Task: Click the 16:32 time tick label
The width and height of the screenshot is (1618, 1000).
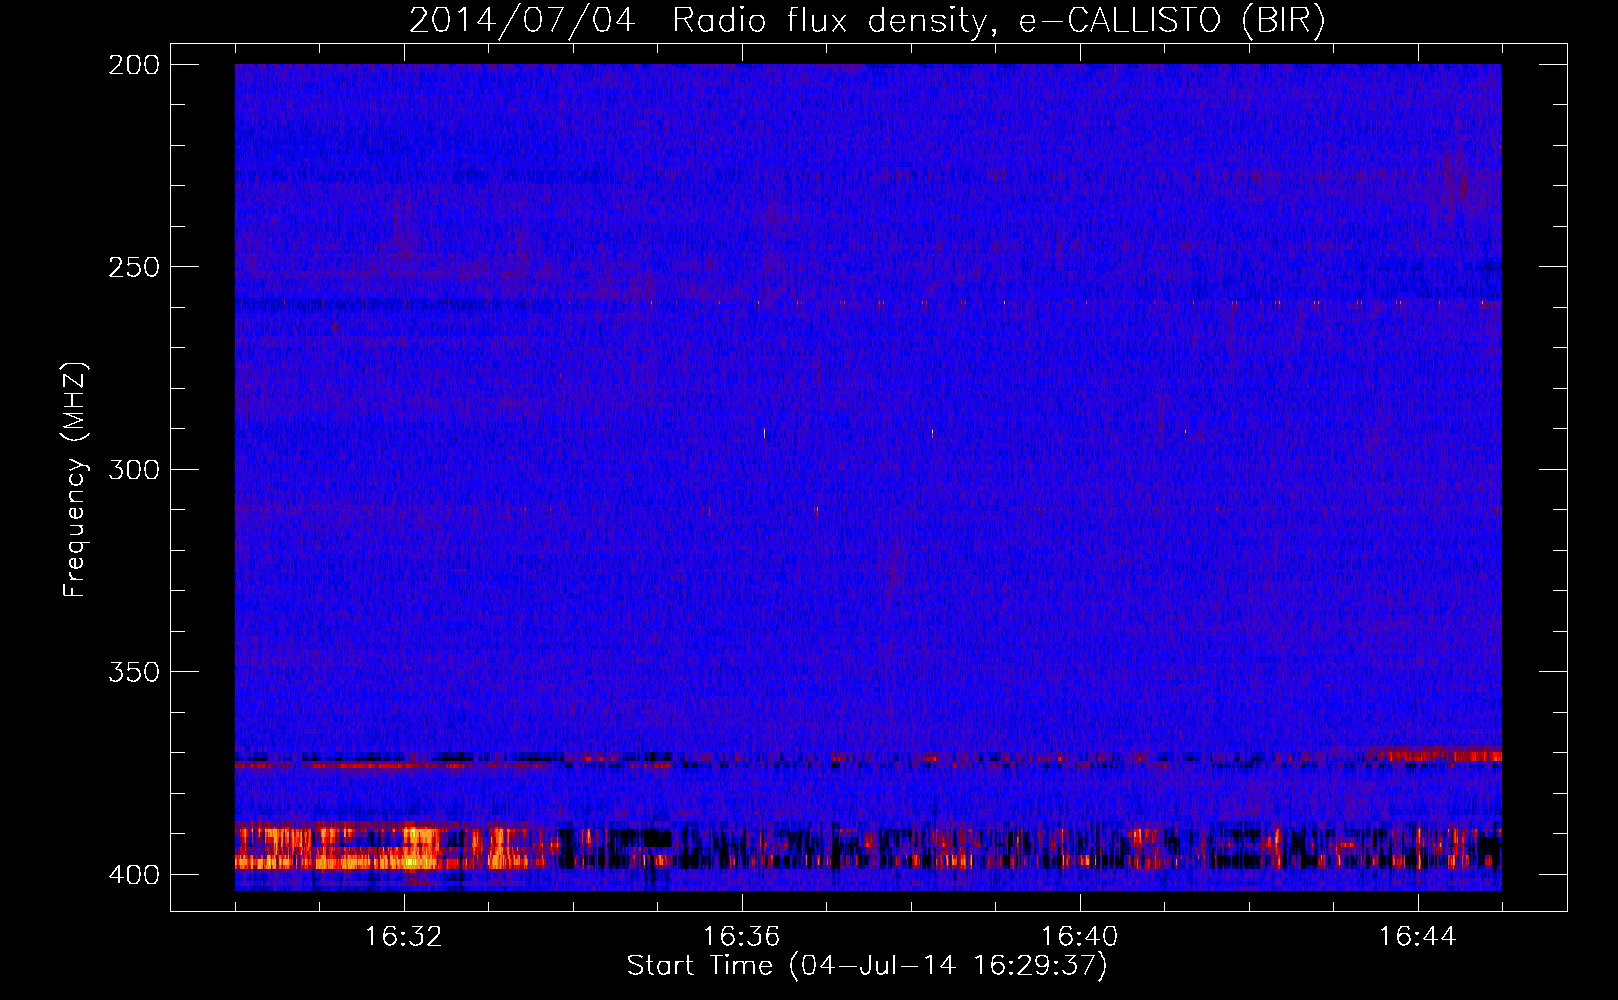Action: pyautogui.click(x=404, y=937)
